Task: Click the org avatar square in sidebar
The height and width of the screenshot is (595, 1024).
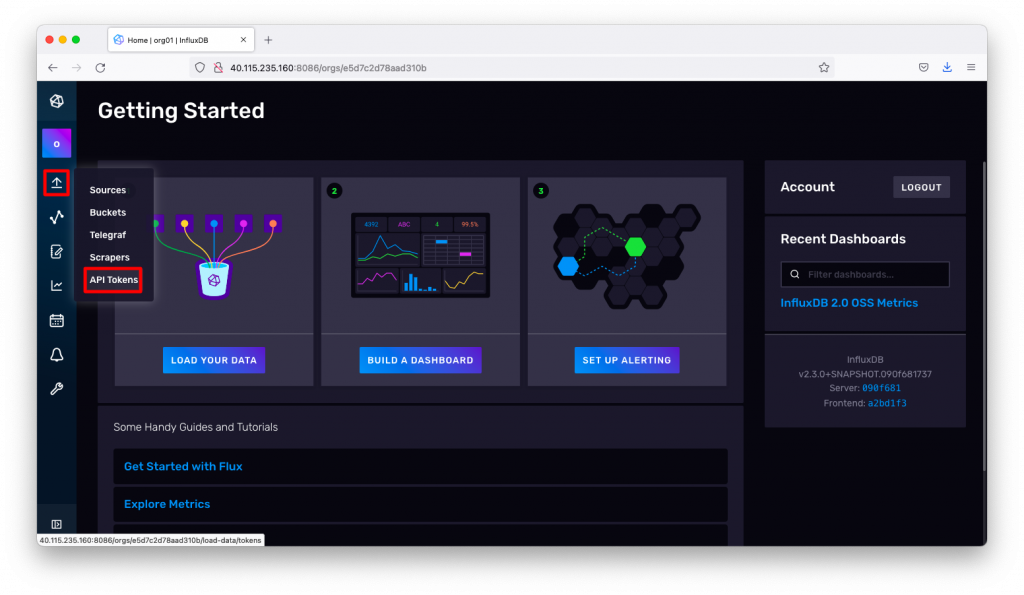Action: pyautogui.click(x=56, y=143)
